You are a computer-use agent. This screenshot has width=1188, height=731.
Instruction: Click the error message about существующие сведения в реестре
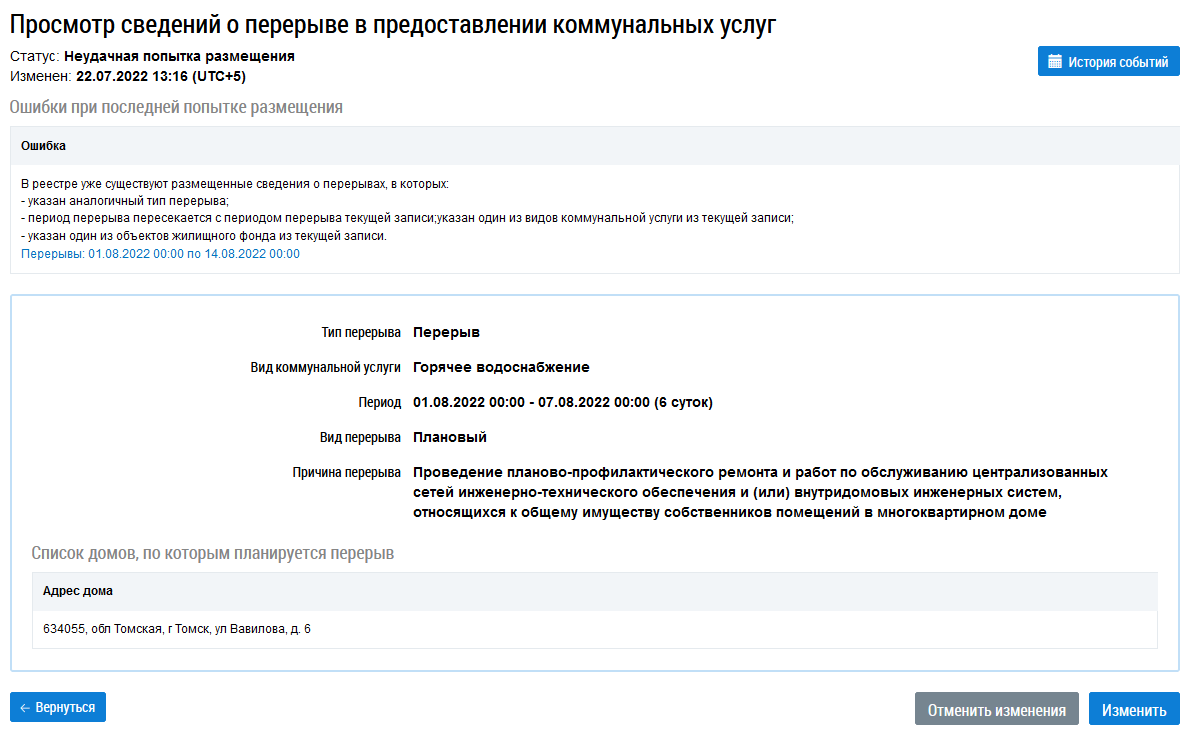(235, 185)
